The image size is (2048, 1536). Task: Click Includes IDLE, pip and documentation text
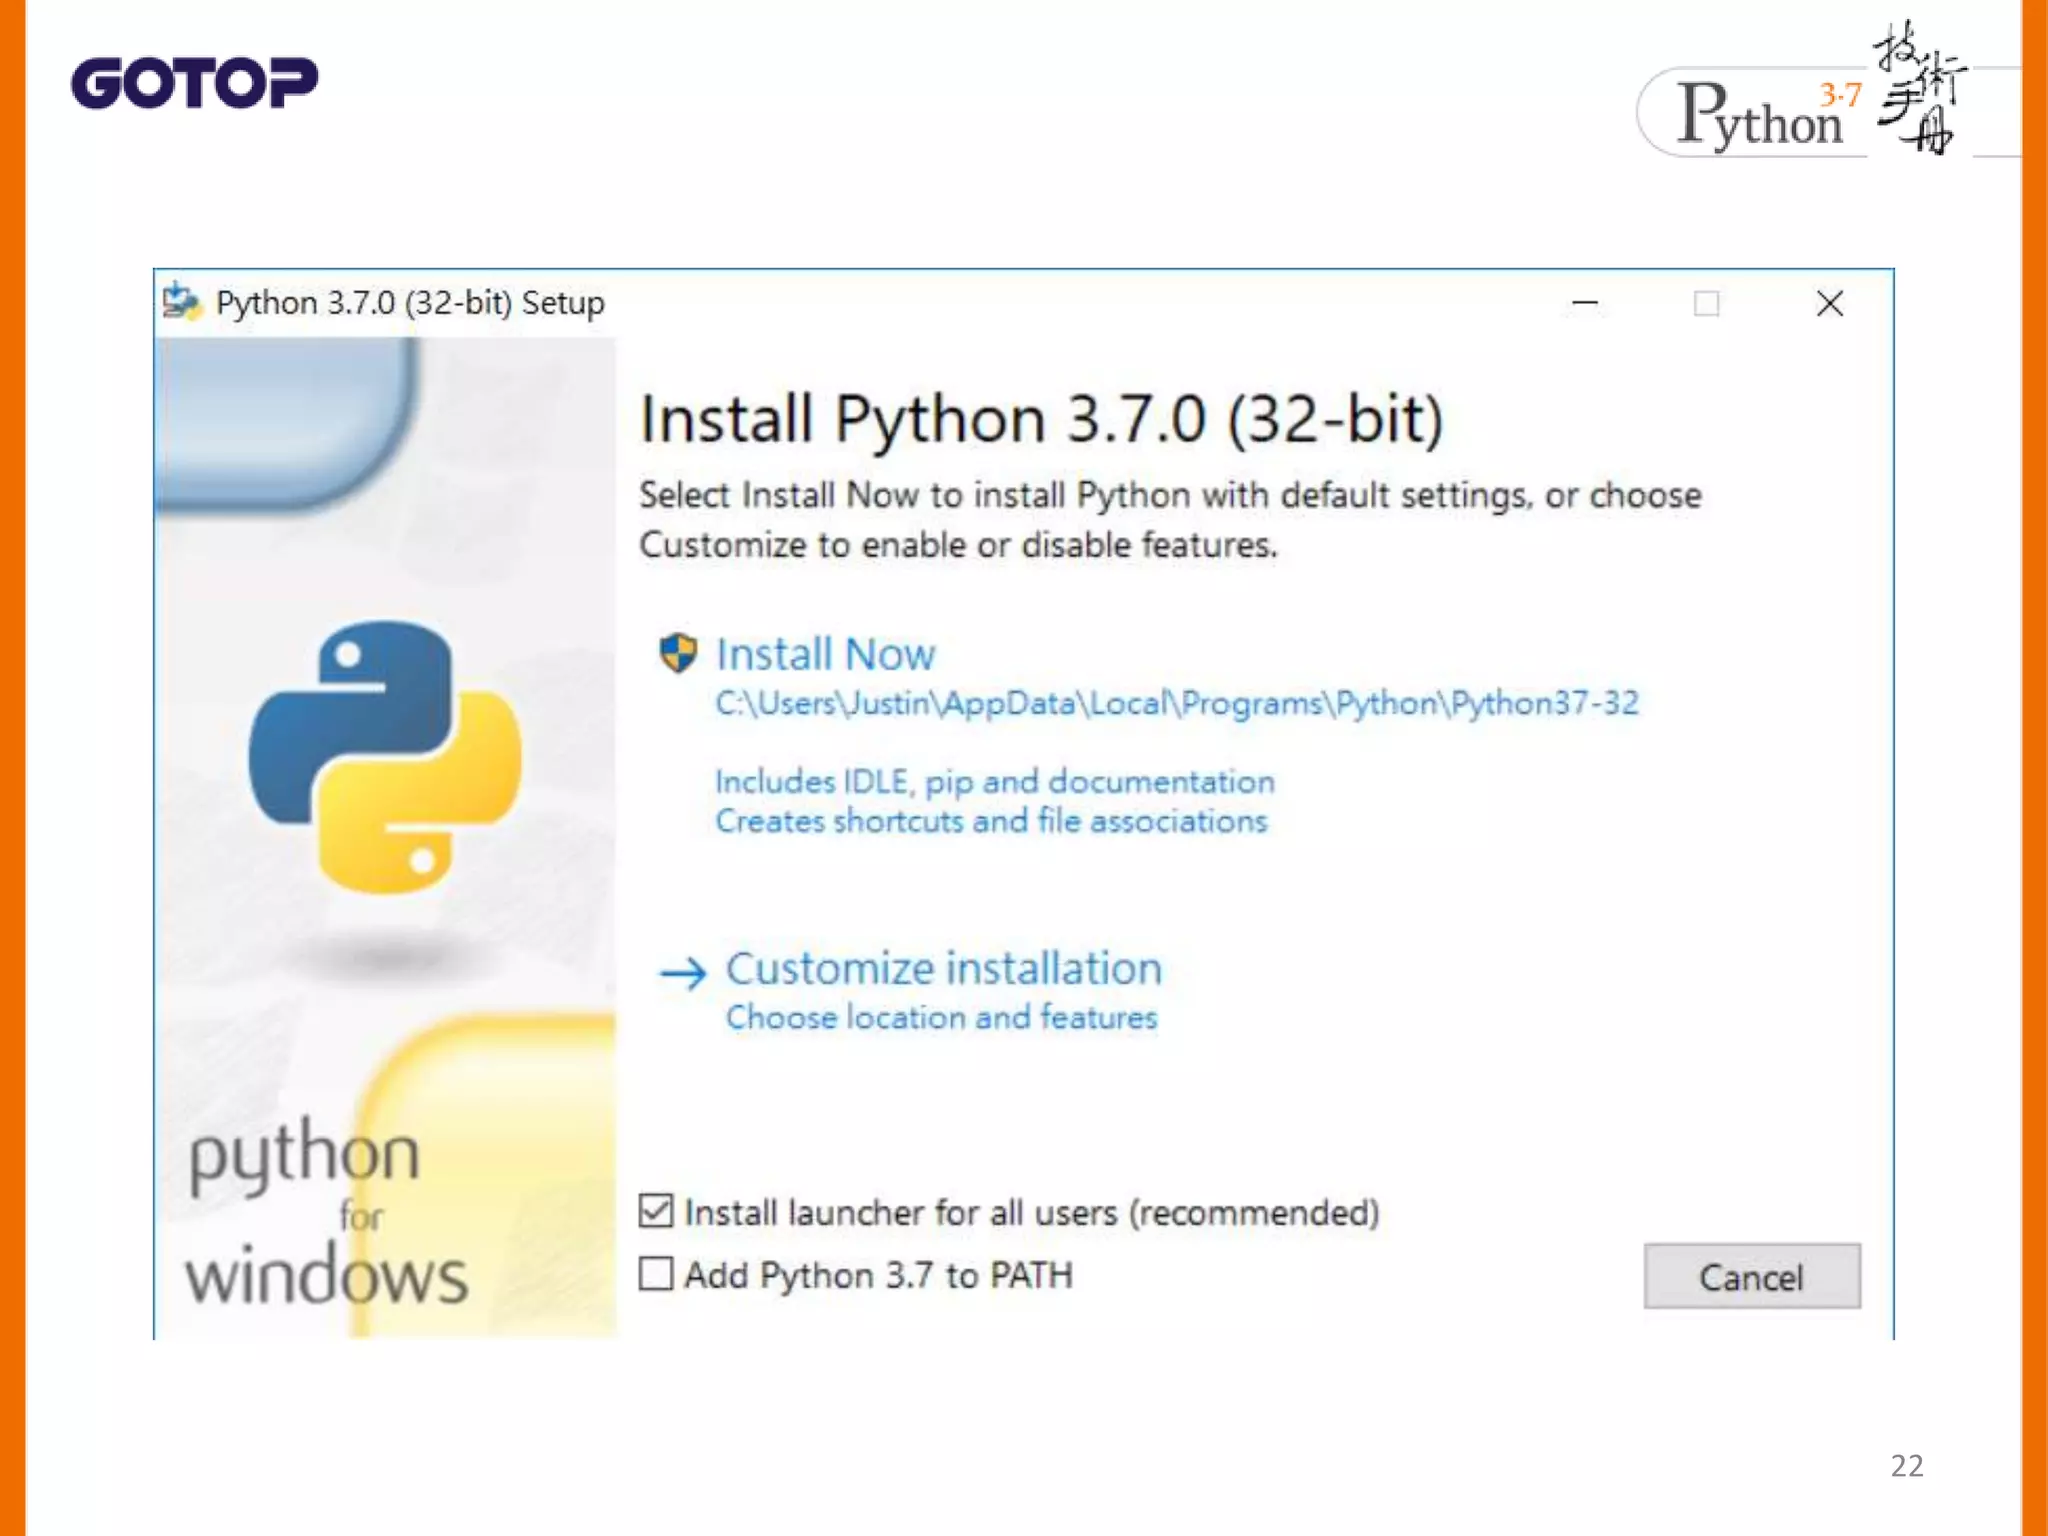click(x=994, y=781)
